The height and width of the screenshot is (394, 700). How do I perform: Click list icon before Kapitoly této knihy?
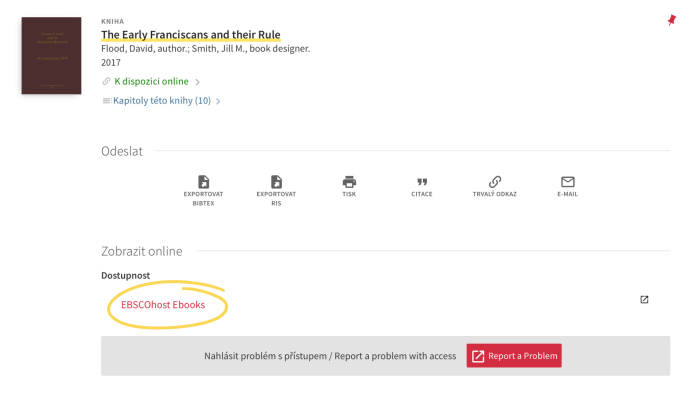107,101
